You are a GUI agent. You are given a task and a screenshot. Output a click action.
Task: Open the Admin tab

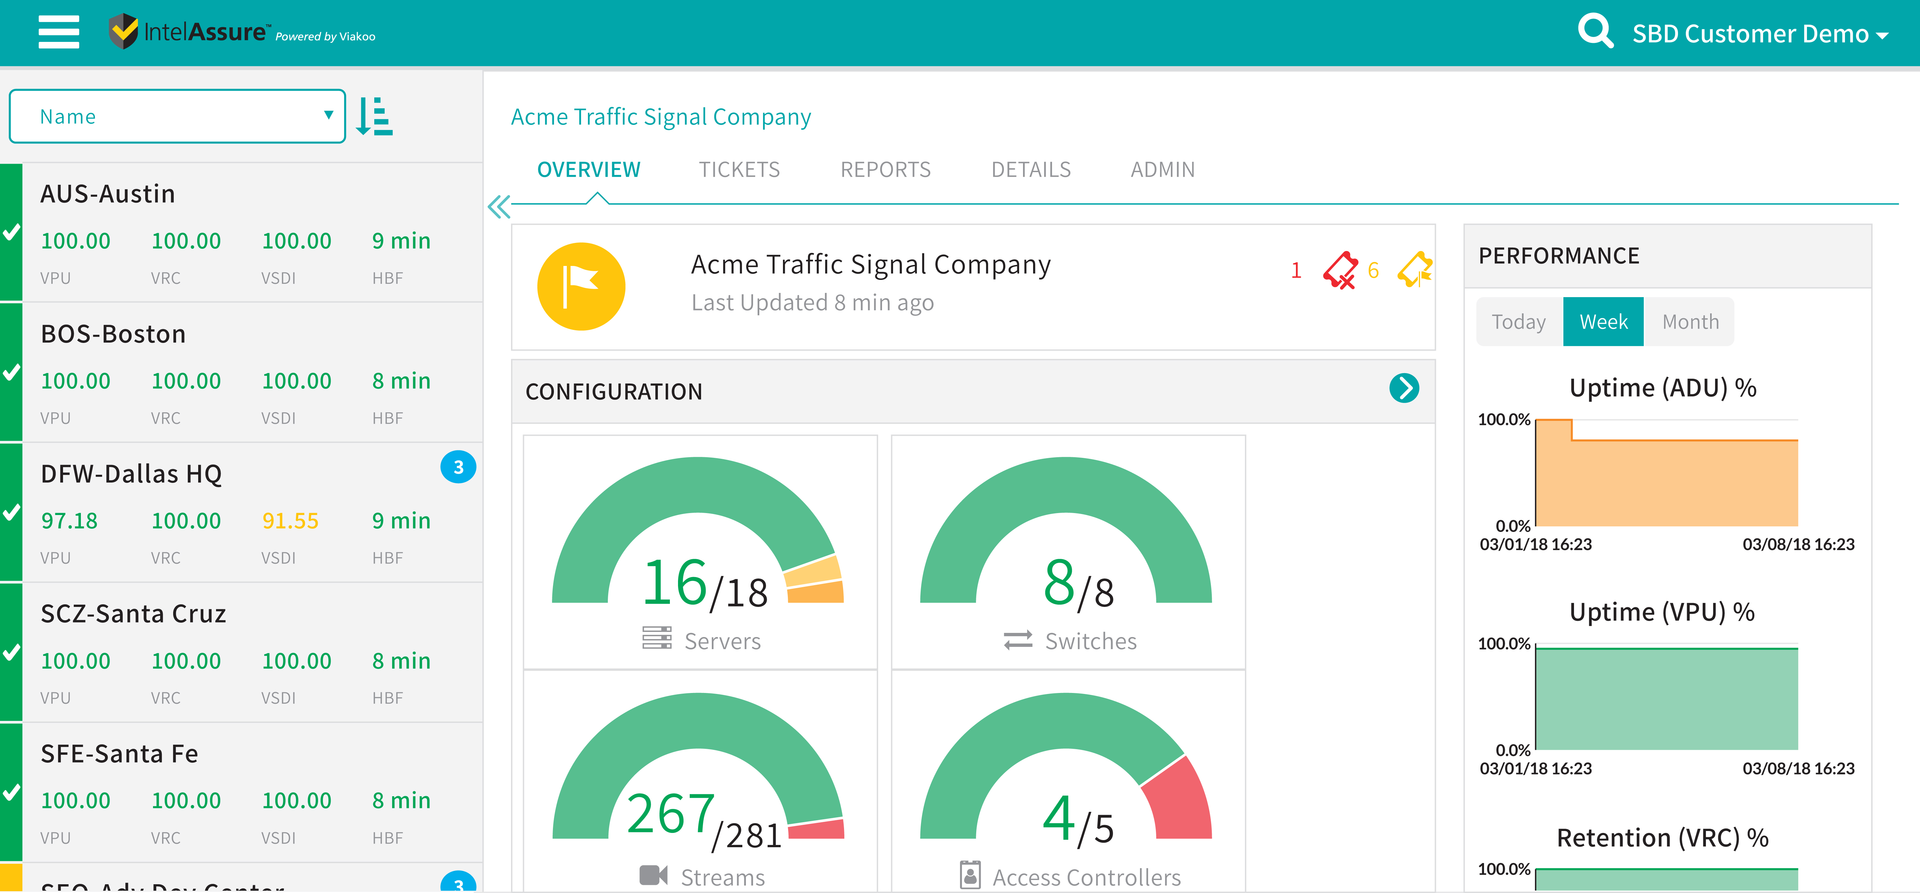tap(1163, 170)
